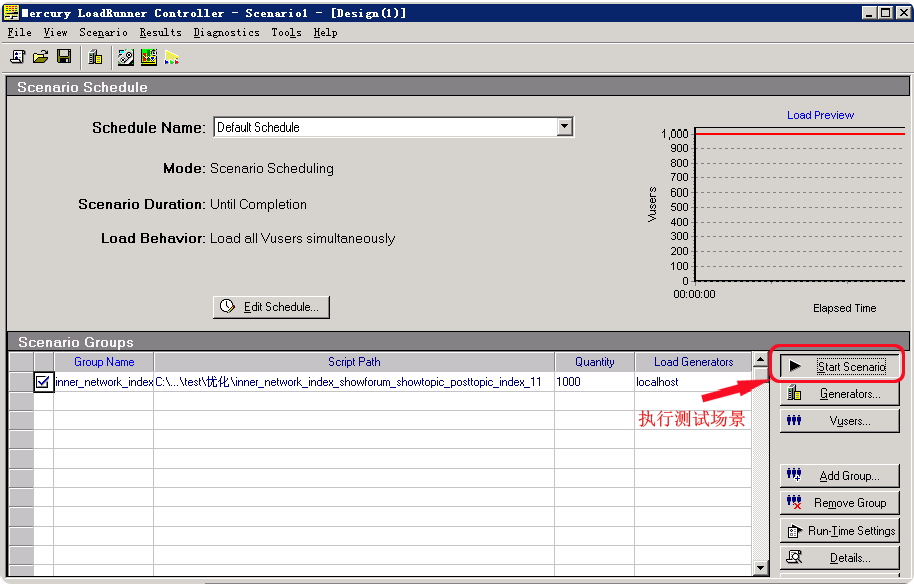The height and width of the screenshot is (584, 914).
Task: Click the row selector of first group row
Action: [x=21, y=382]
